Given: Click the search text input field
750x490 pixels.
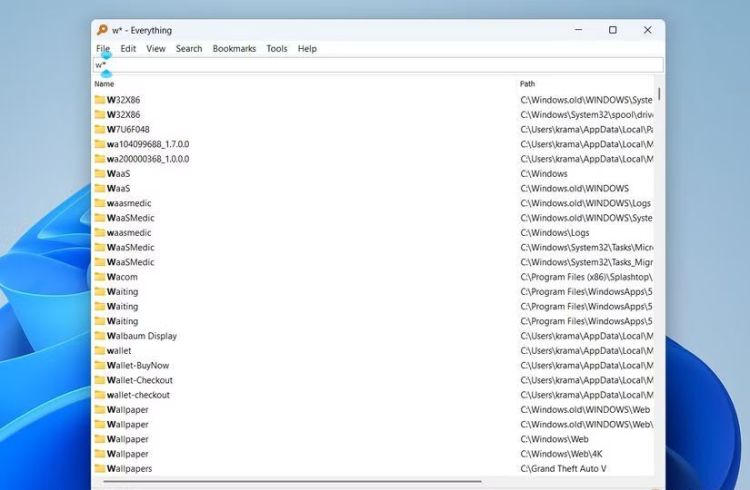Looking at the screenshot, I should point(380,65).
